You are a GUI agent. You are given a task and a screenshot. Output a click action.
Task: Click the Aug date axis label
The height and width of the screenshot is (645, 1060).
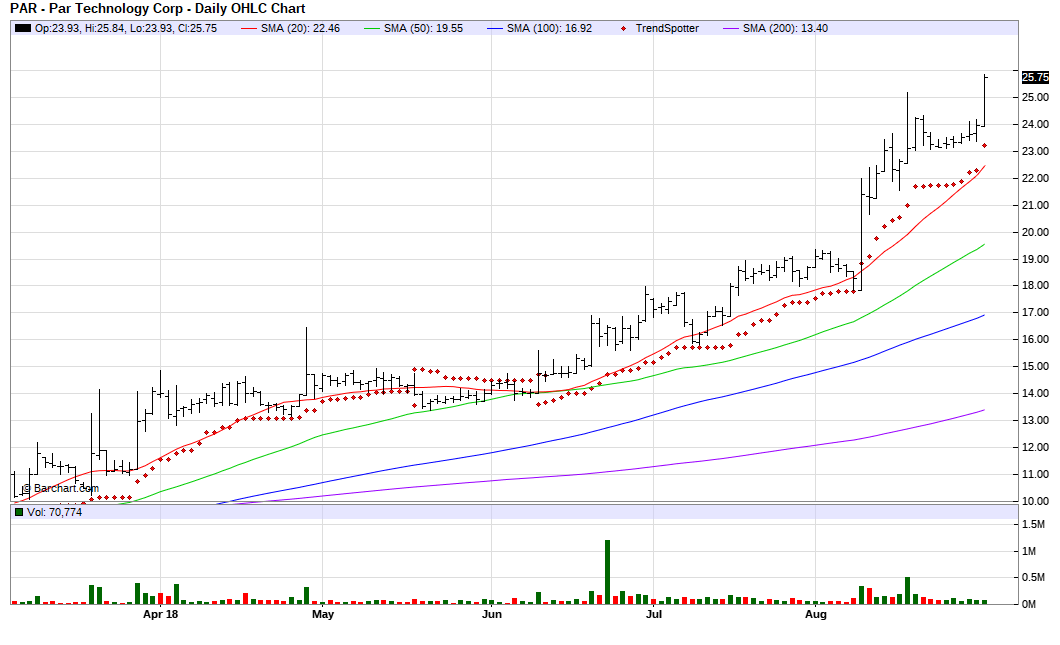click(x=816, y=614)
